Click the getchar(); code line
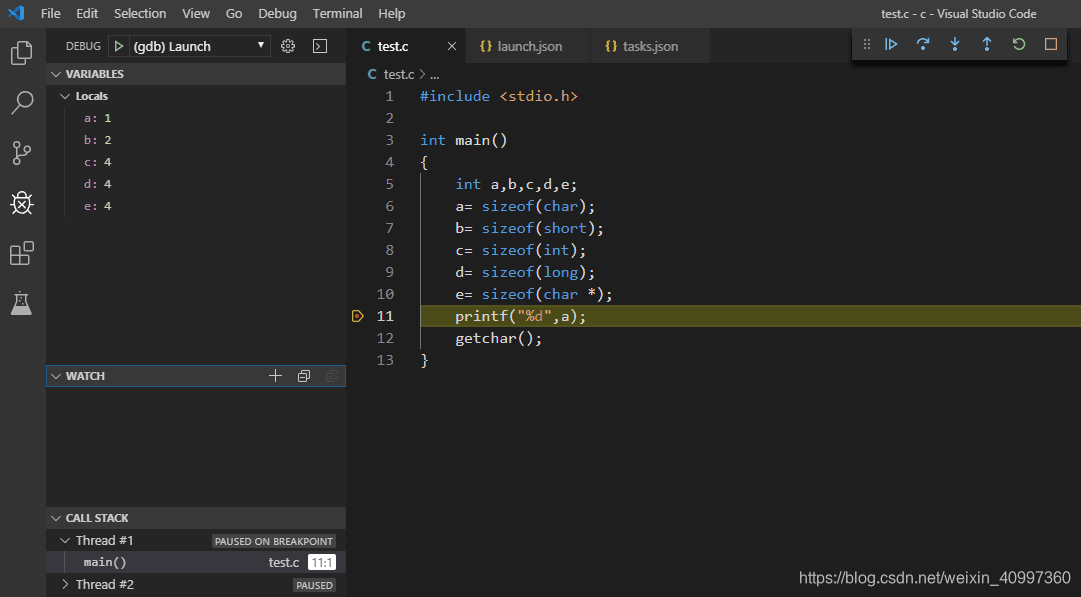 [x=498, y=338]
